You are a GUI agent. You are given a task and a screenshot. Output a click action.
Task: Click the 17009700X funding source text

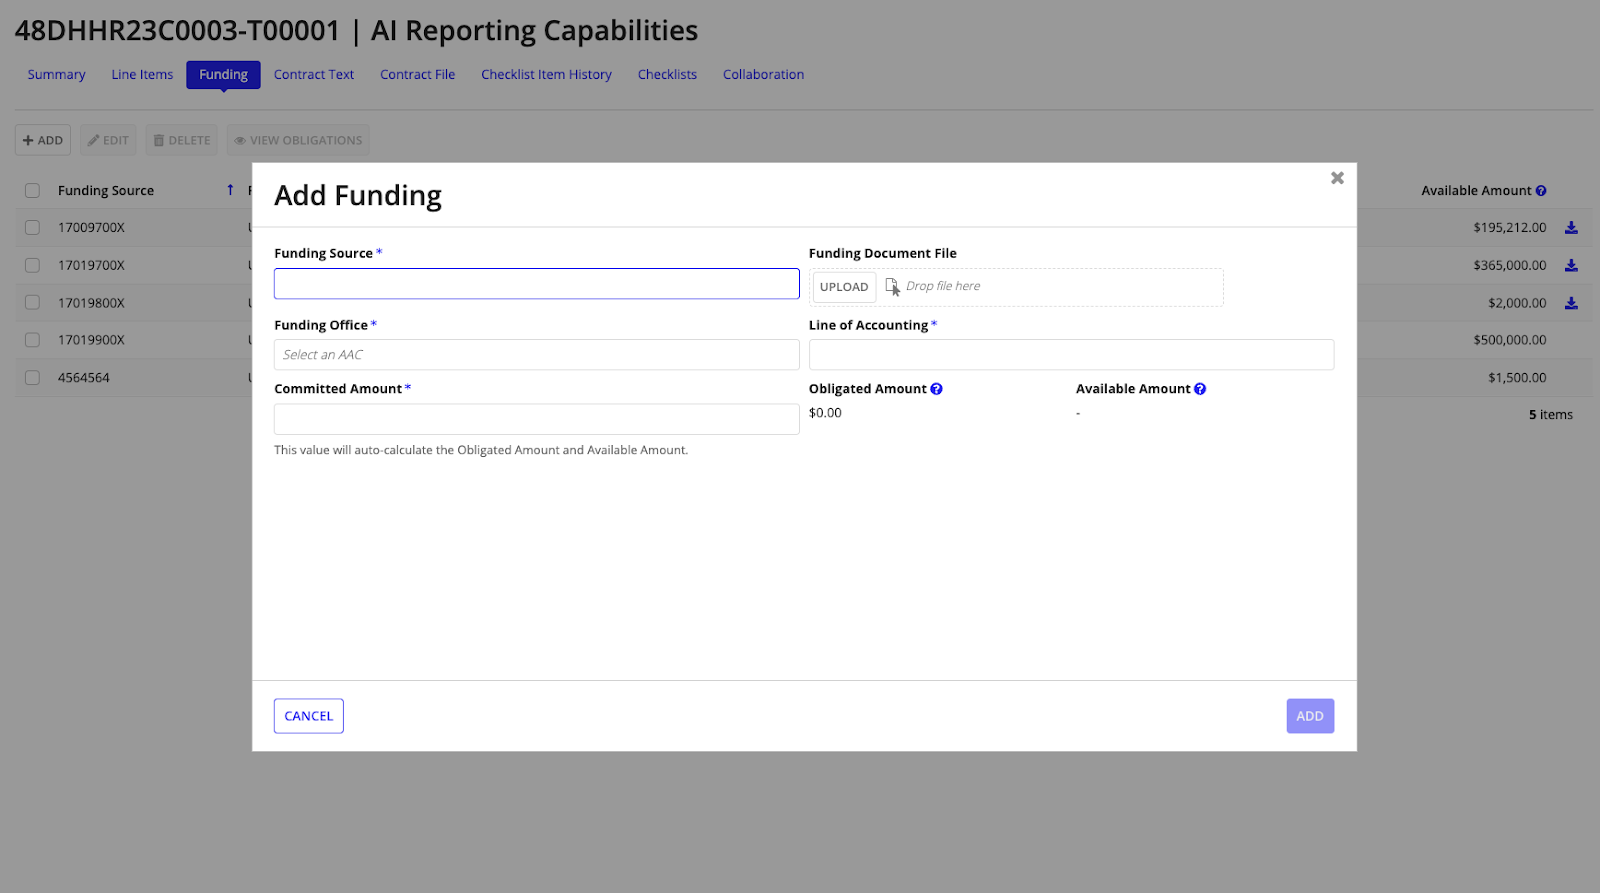[x=91, y=228]
